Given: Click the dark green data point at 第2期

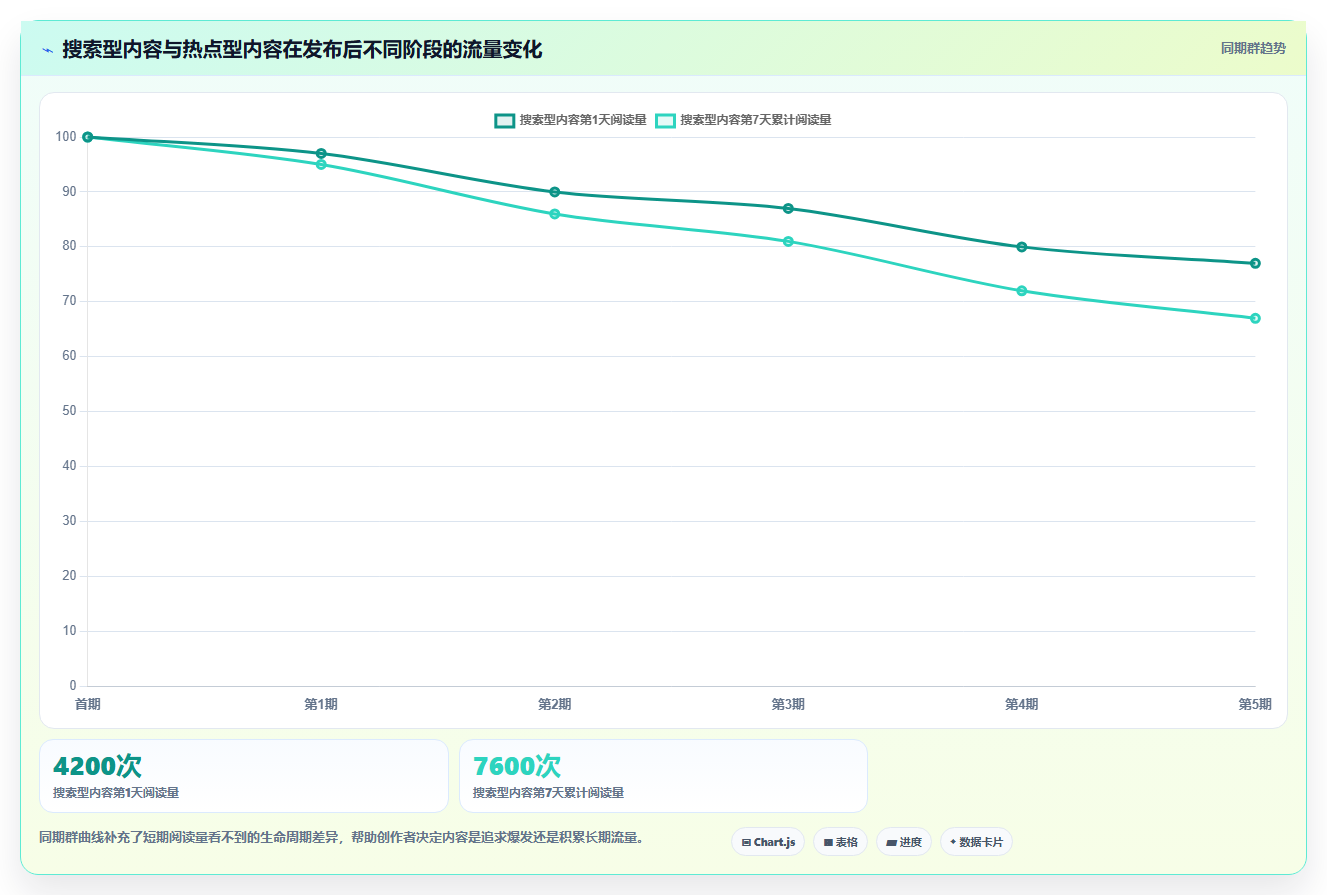Looking at the screenshot, I should click(555, 192).
